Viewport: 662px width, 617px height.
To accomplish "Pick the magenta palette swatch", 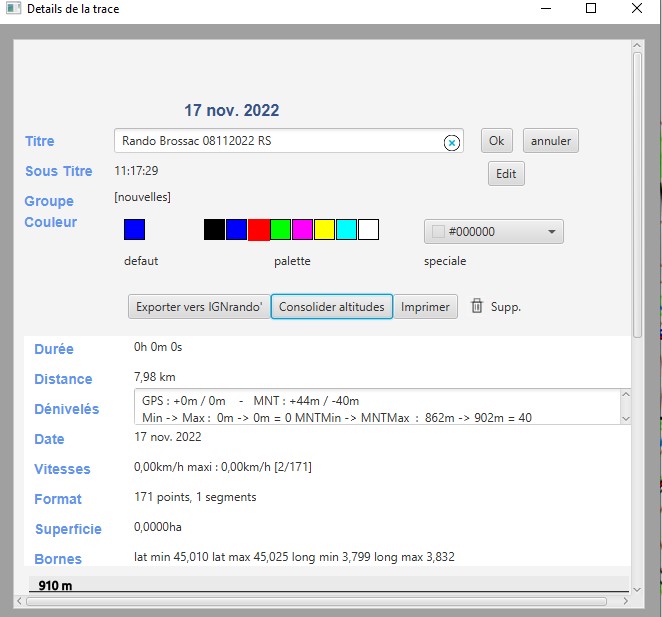I will tap(302, 230).
